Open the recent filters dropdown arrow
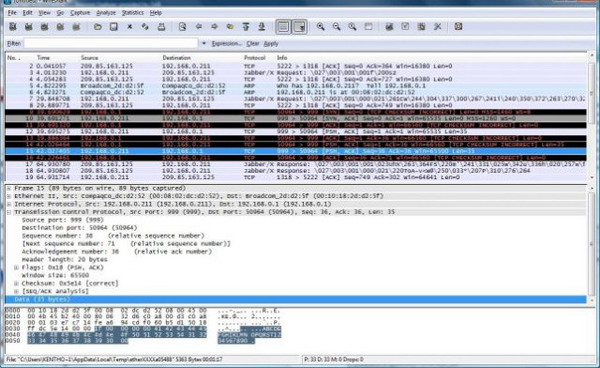Viewport: 600px width, 368px height. point(204,43)
